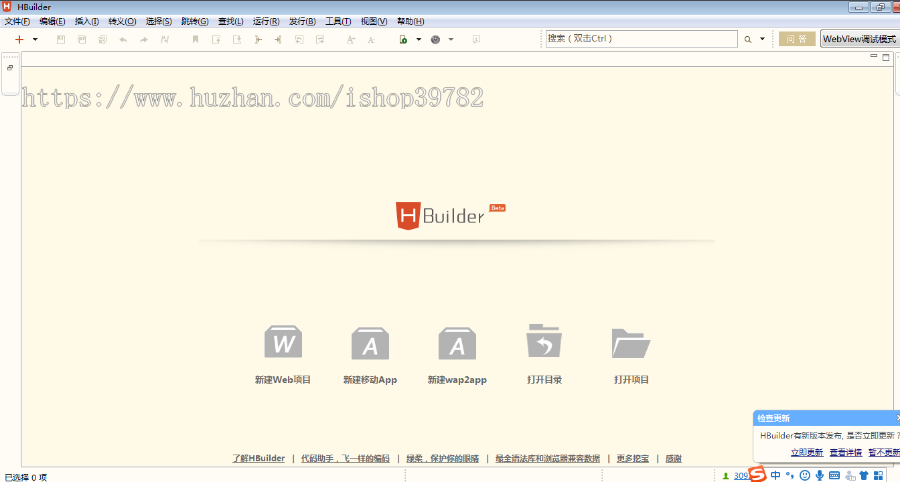900x482 pixels.
Task: Click the search magnifier icon
Action: click(748, 40)
